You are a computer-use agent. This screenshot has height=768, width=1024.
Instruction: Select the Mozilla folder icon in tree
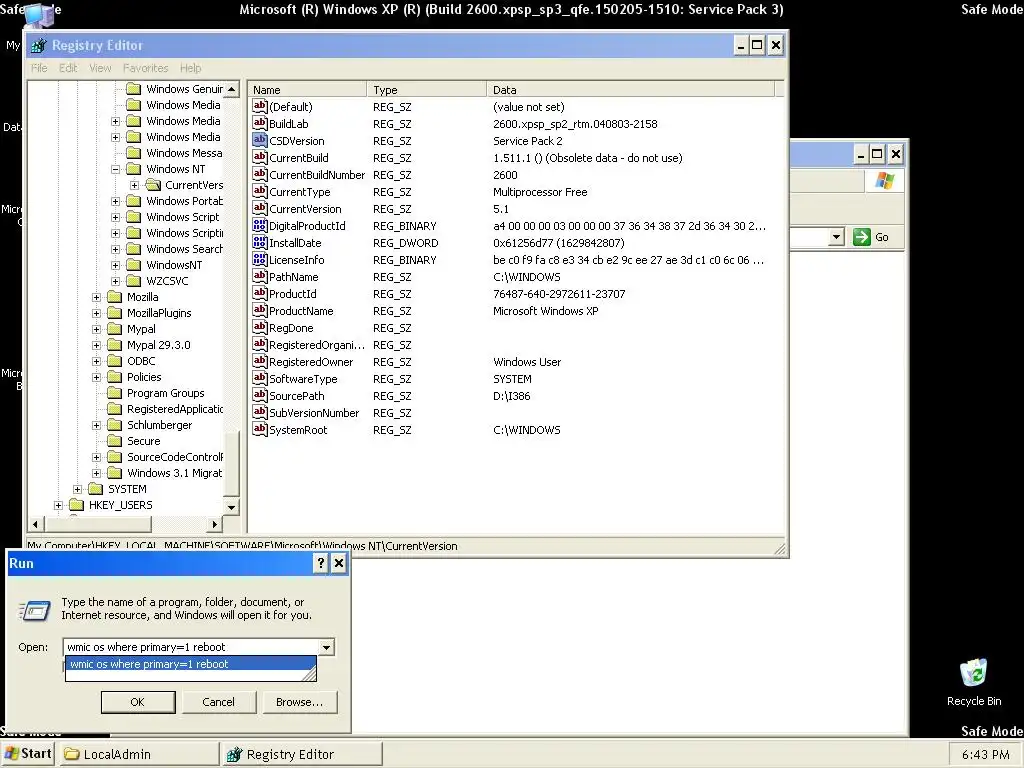coord(114,297)
